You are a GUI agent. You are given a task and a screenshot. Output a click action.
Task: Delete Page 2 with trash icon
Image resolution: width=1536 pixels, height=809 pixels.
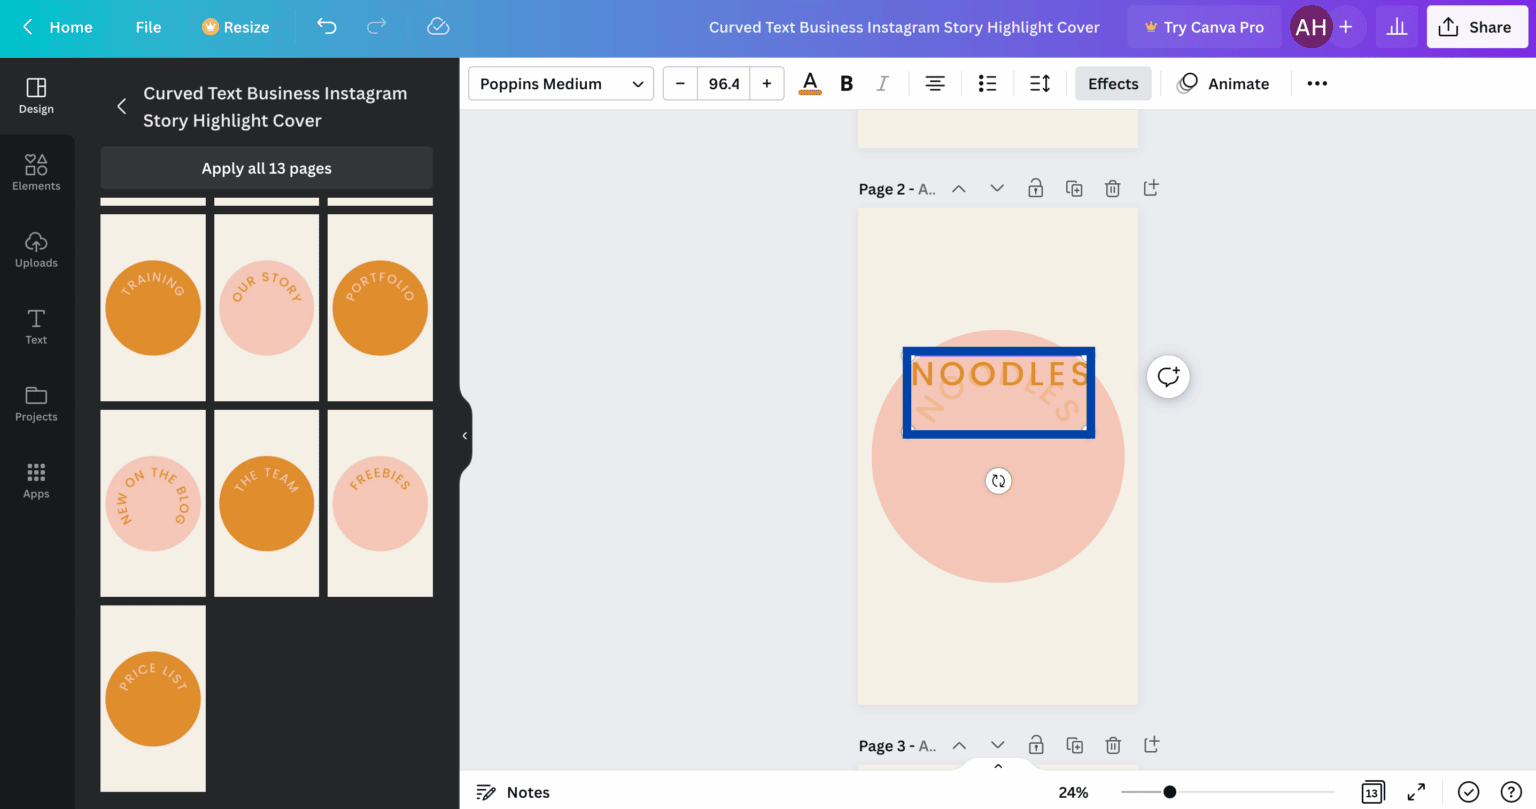(1112, 189)
